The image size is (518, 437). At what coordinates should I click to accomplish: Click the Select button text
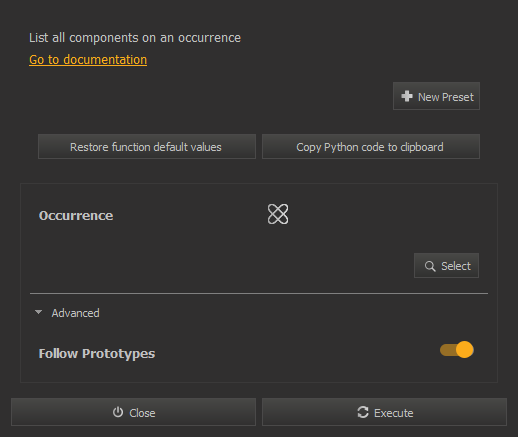coord(456,266)
